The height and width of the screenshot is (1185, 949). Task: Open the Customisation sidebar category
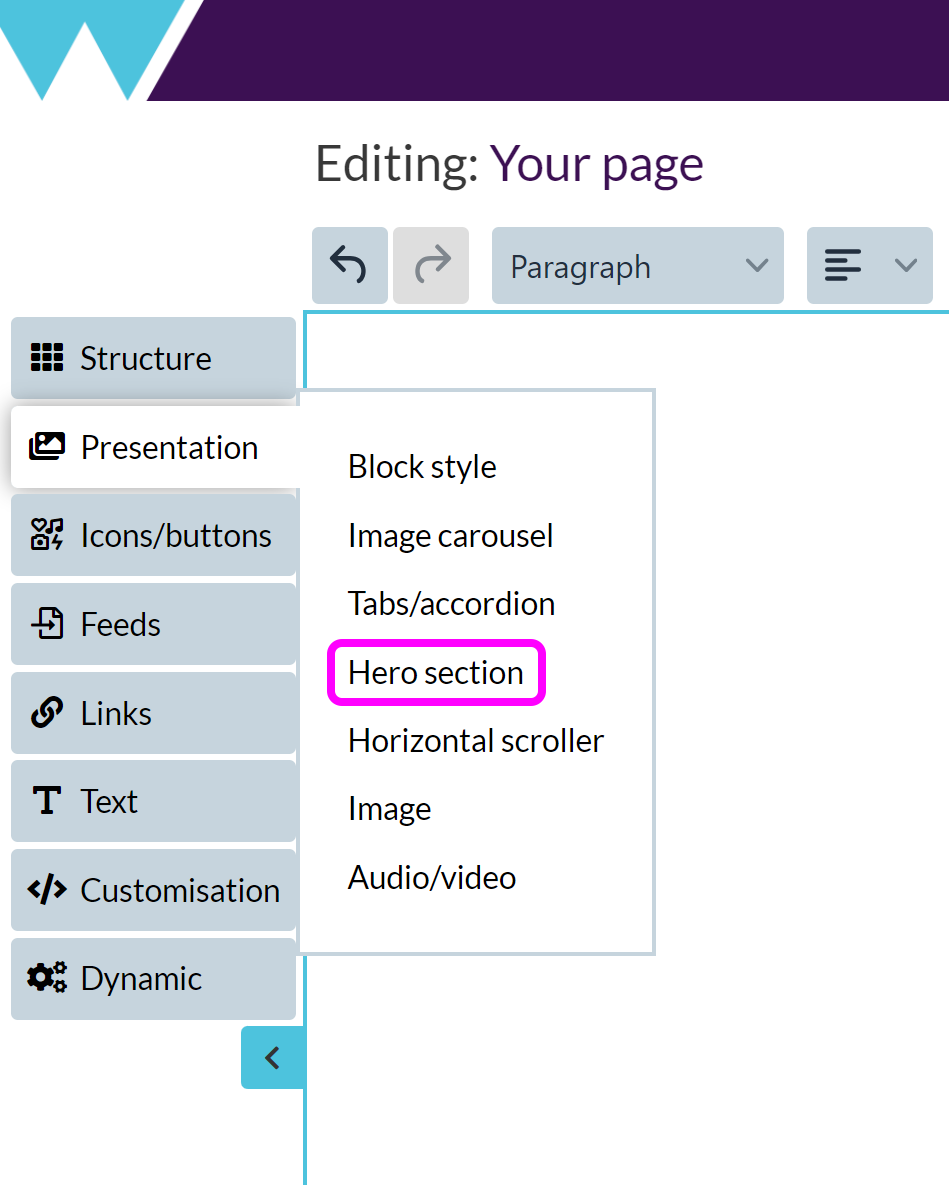pos(153,890)
